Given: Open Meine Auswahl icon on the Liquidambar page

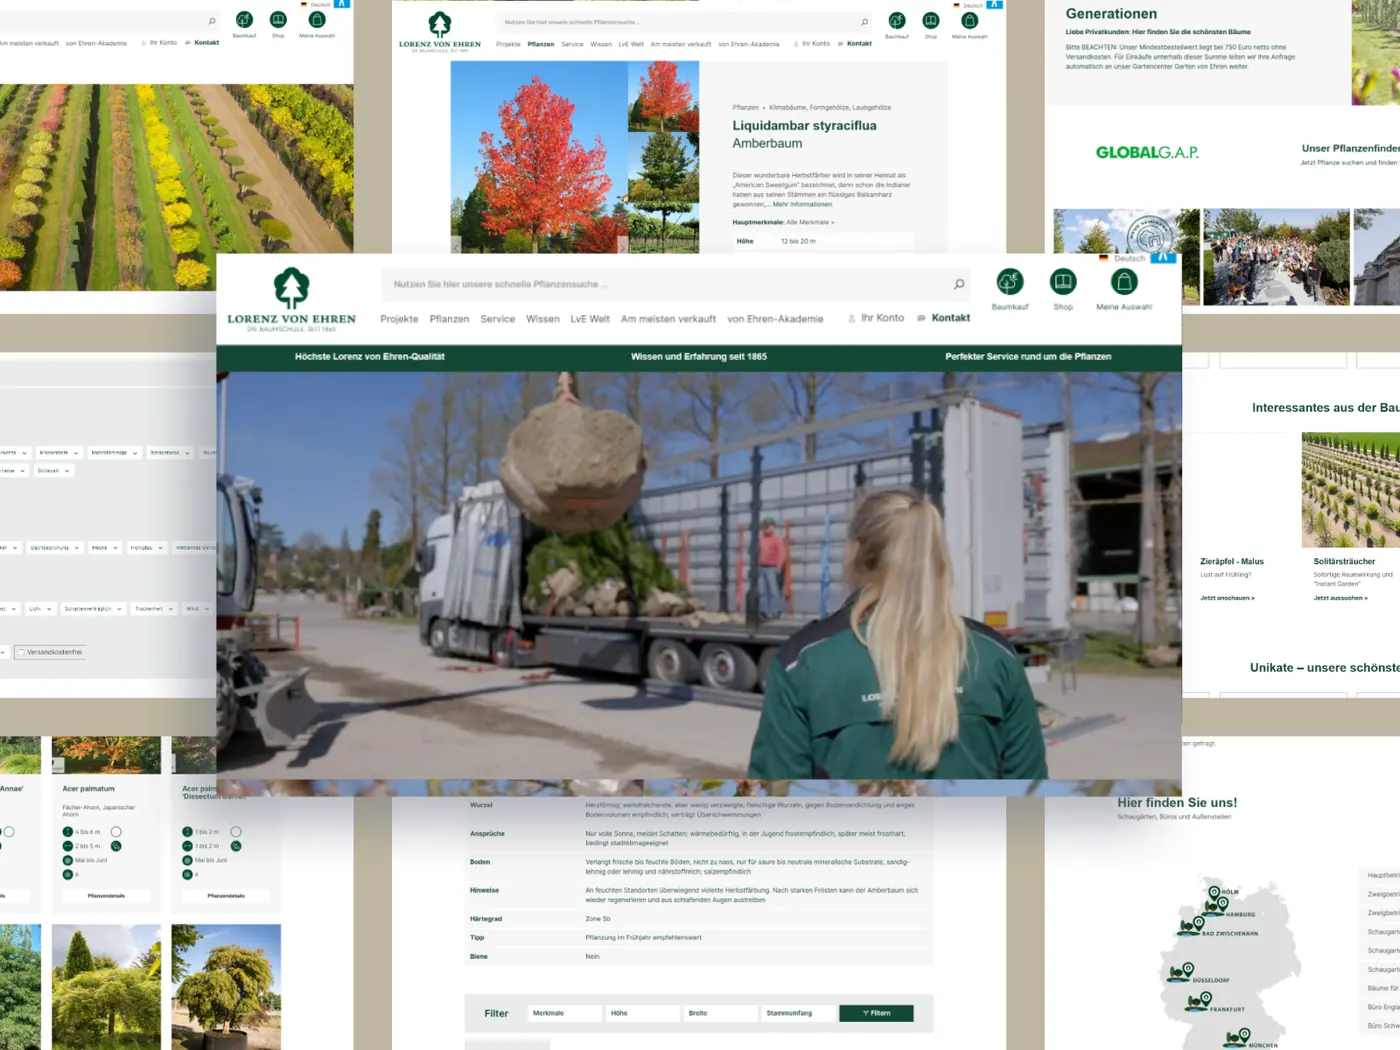Looking at the screenshot, I should [x=969, y=20].
